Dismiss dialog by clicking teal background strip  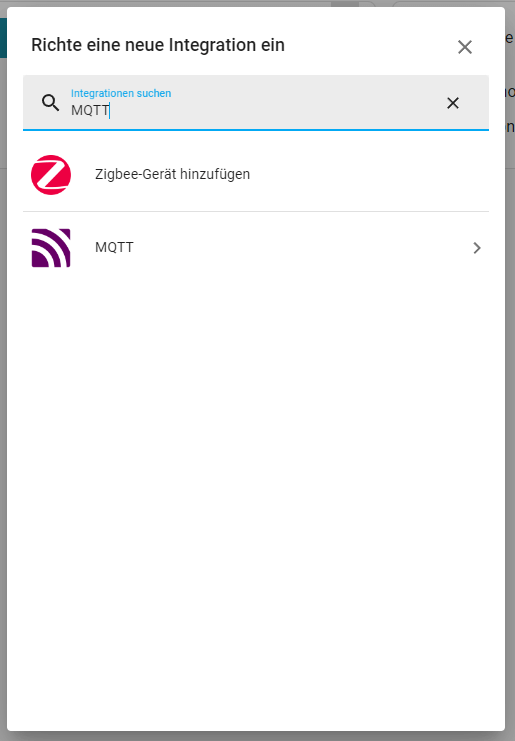point(3,38)
